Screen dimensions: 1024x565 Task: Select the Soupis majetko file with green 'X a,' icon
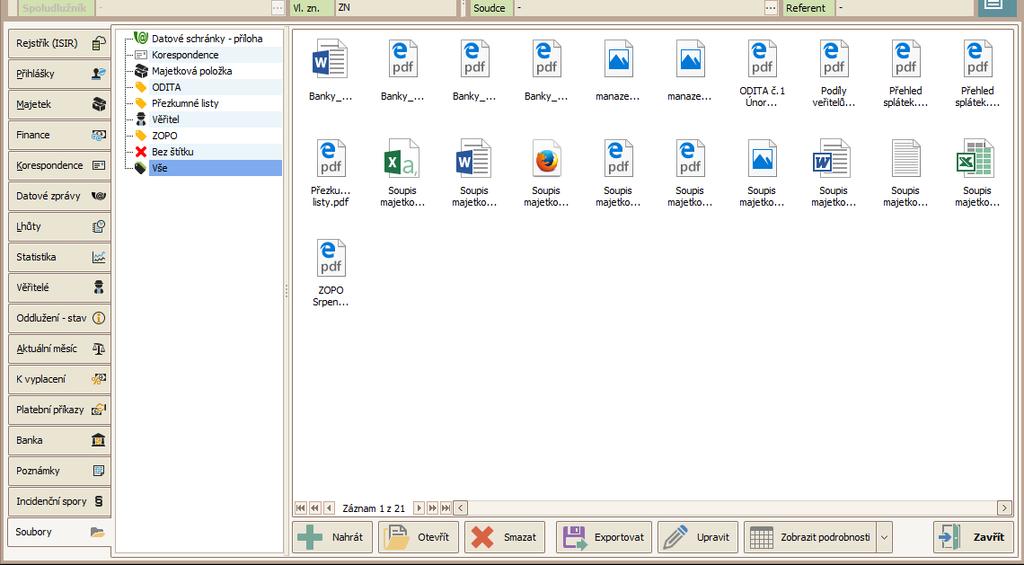(x=402, y=173)
